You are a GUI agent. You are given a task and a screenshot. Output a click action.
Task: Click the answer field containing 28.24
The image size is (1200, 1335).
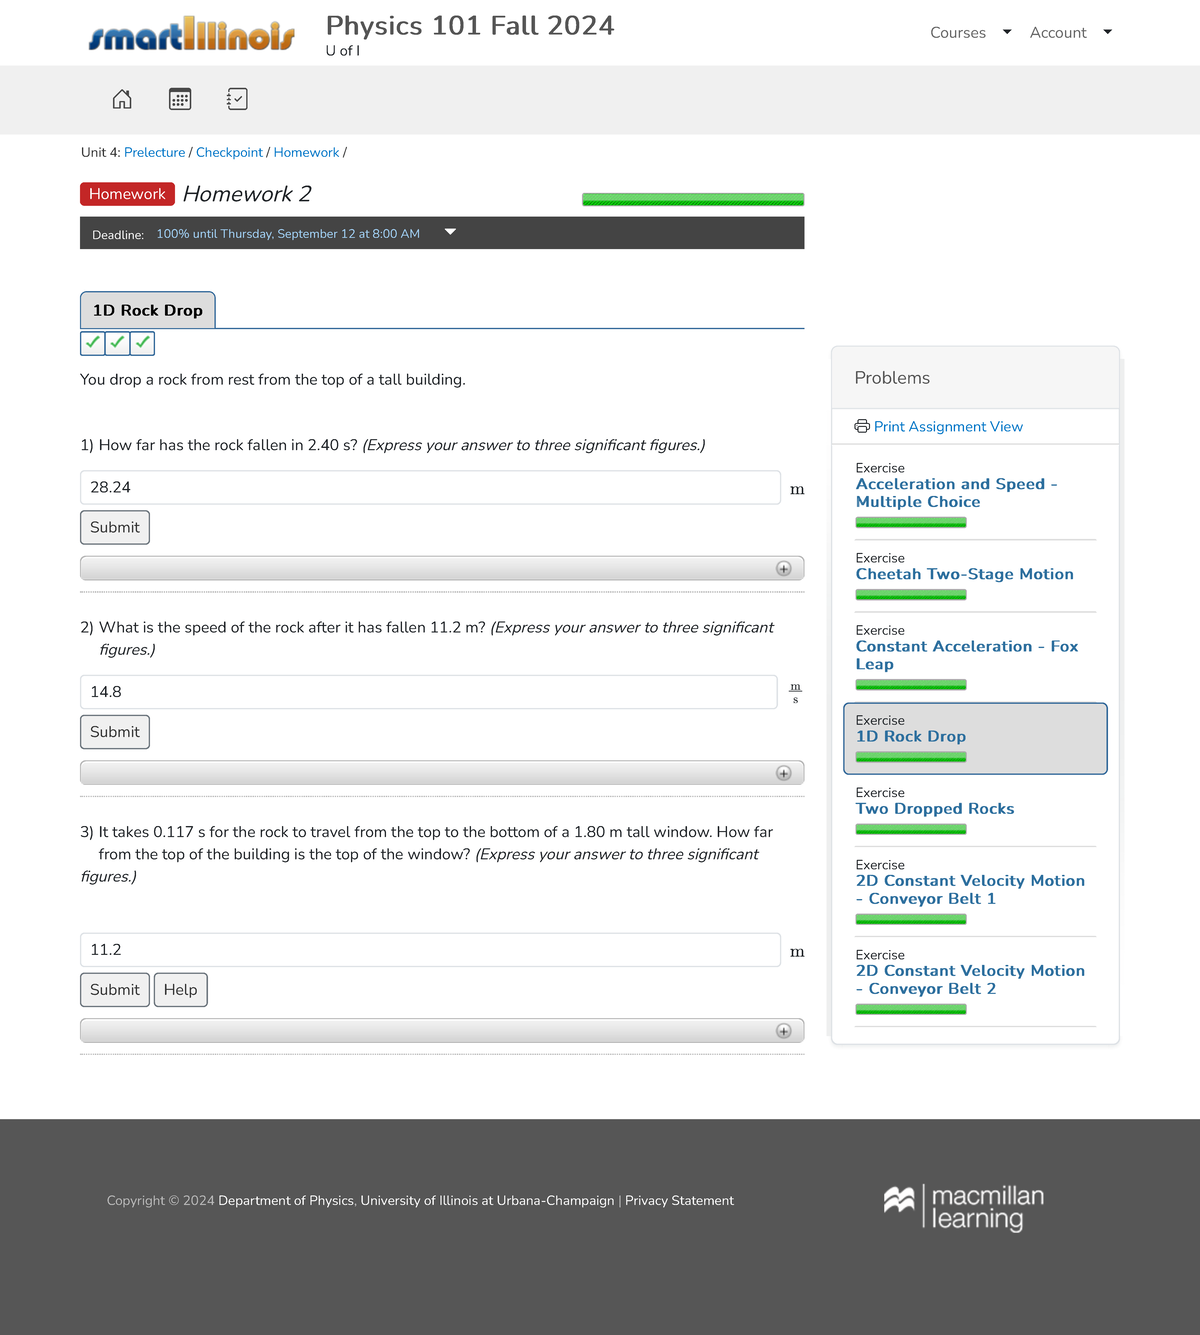[x=430, y=488]
